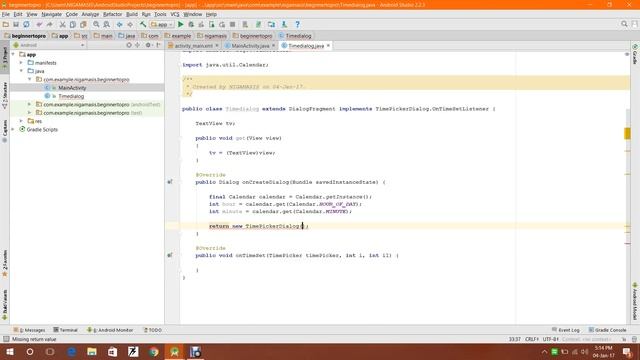Viewport: 640px width, 360px height.
Task: Open the app run configuration dropdown
Action: [162, 24]
